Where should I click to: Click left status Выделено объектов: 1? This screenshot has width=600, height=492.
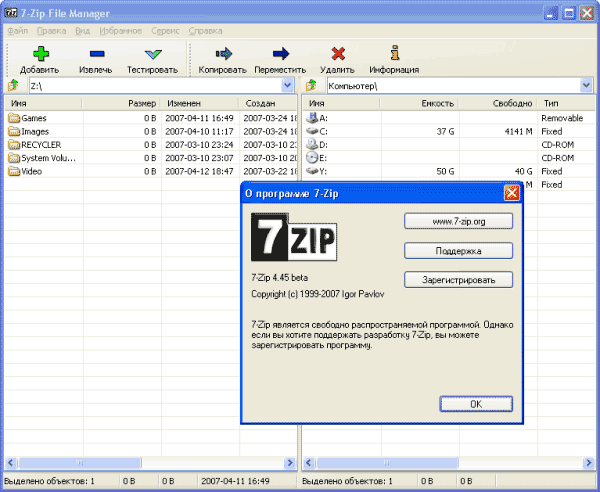49,481
